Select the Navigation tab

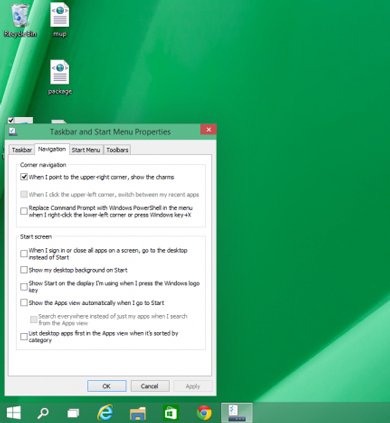[x=52, y=149]
